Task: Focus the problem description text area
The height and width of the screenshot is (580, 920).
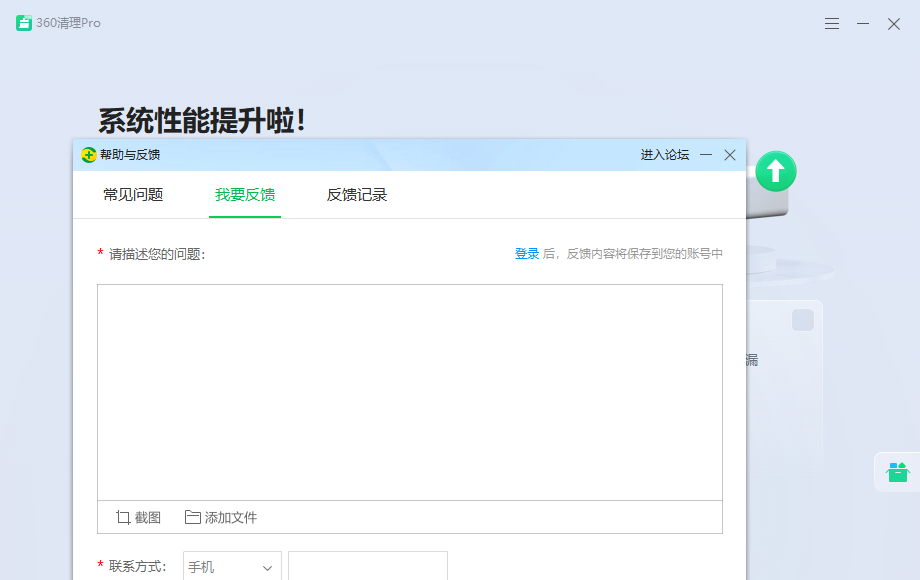Action: coord(409,392)
